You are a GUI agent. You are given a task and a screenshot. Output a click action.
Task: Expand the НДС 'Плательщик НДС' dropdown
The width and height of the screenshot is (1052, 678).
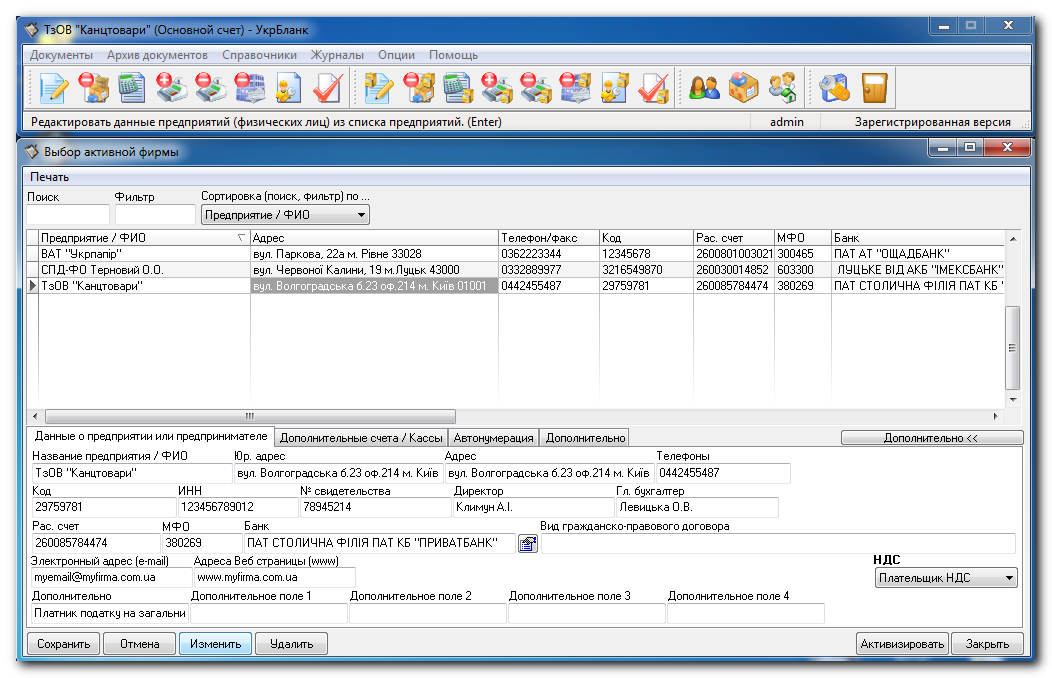(946, 577)
